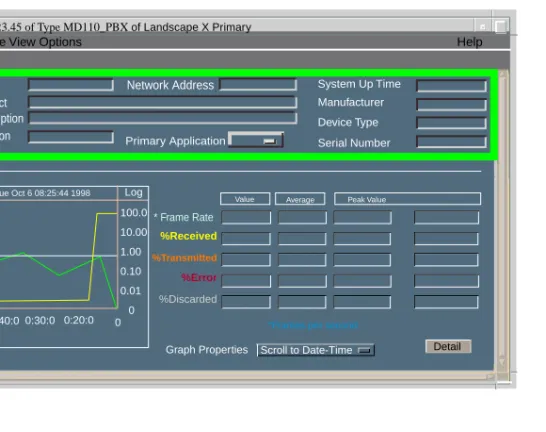Click the 100.0 axis value on graph
Image resolution: width=546 pixels, height=432 pixels.
[134, 212]
